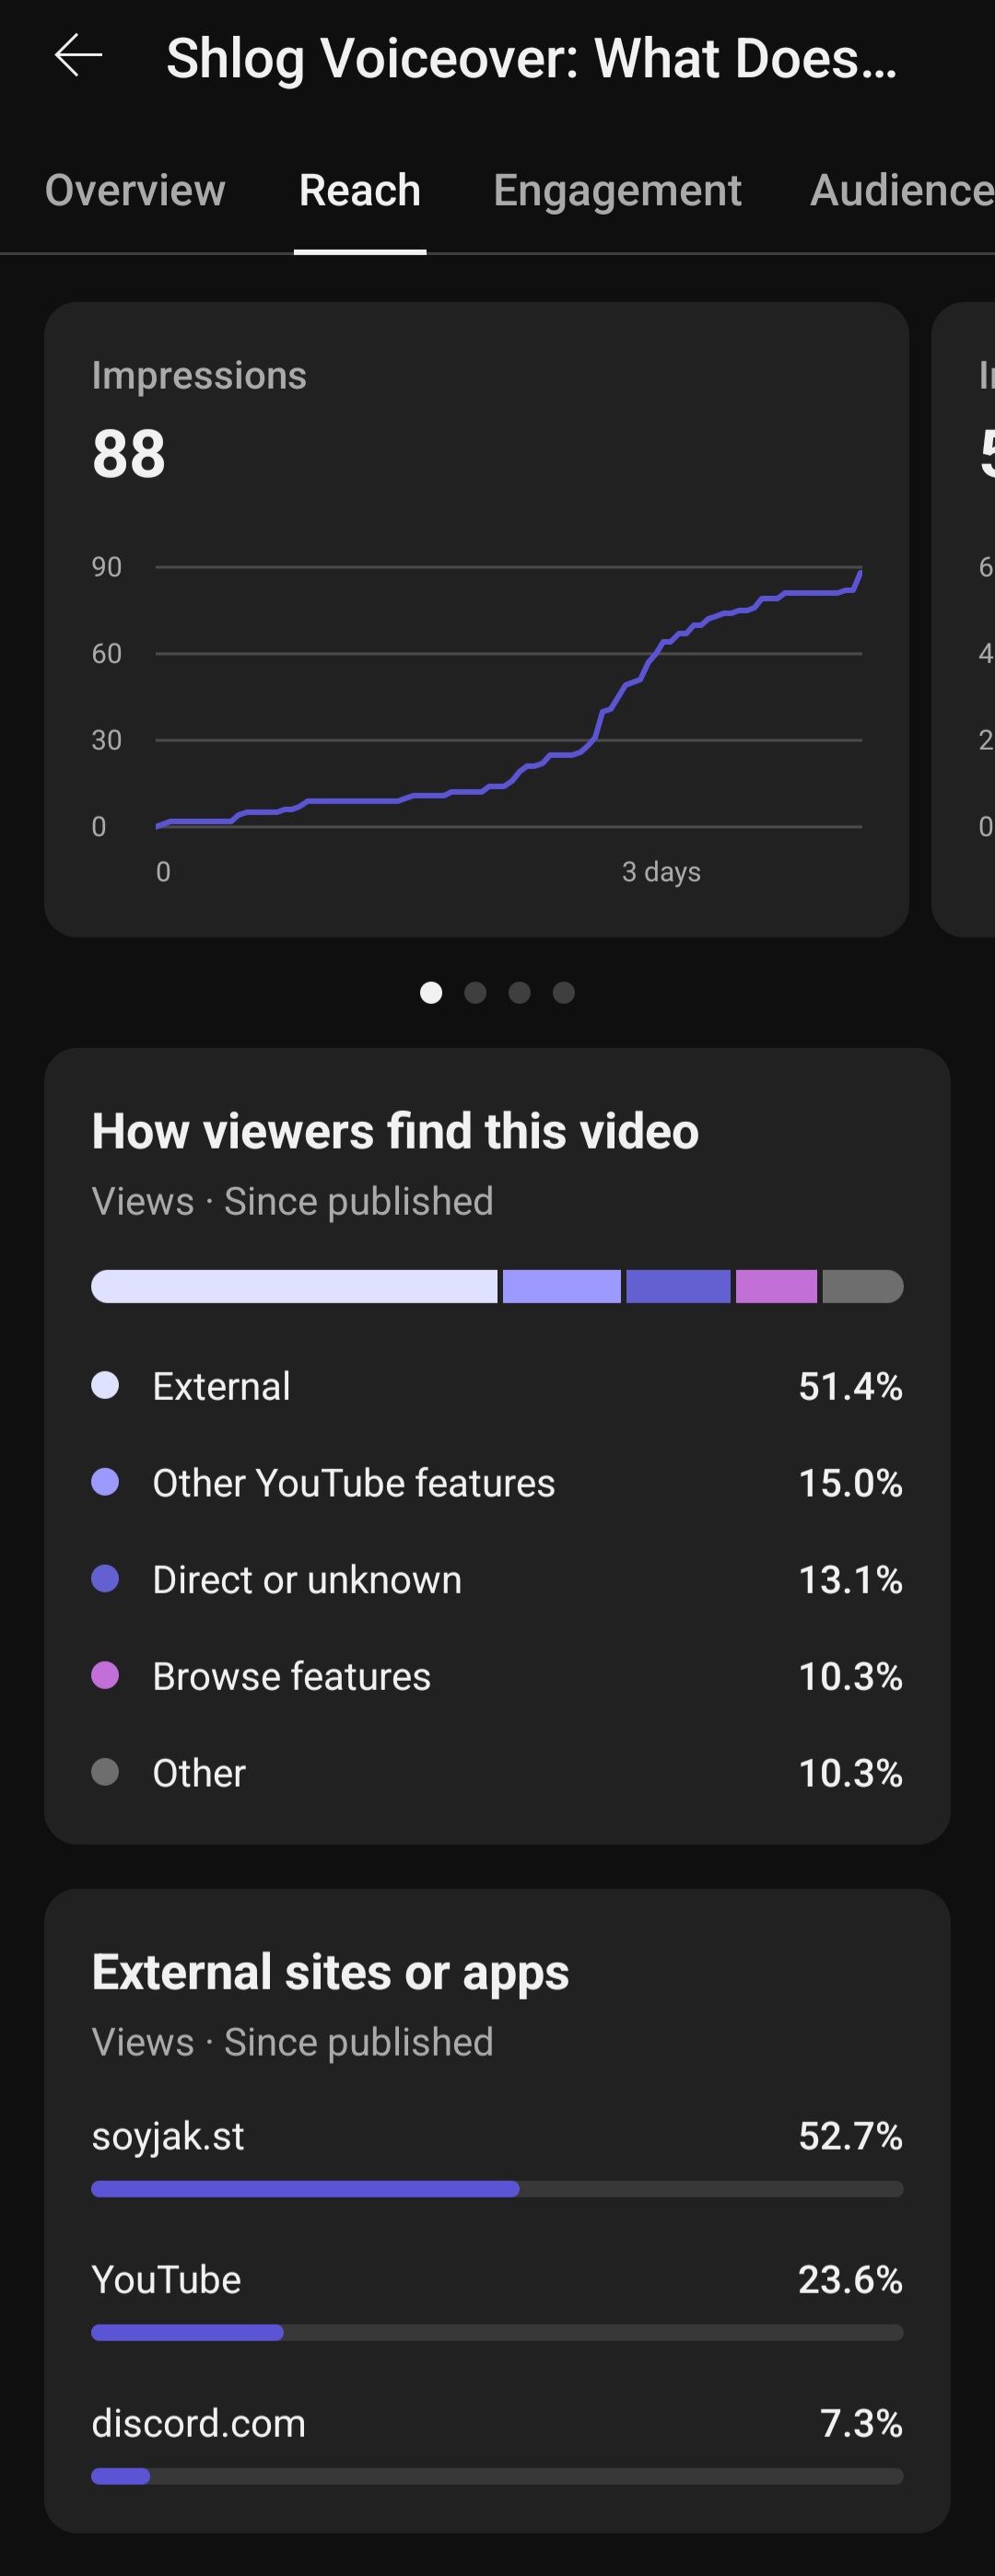Select the third carousel page dot
Viewport: 995px width, 2576px height.
519,992
